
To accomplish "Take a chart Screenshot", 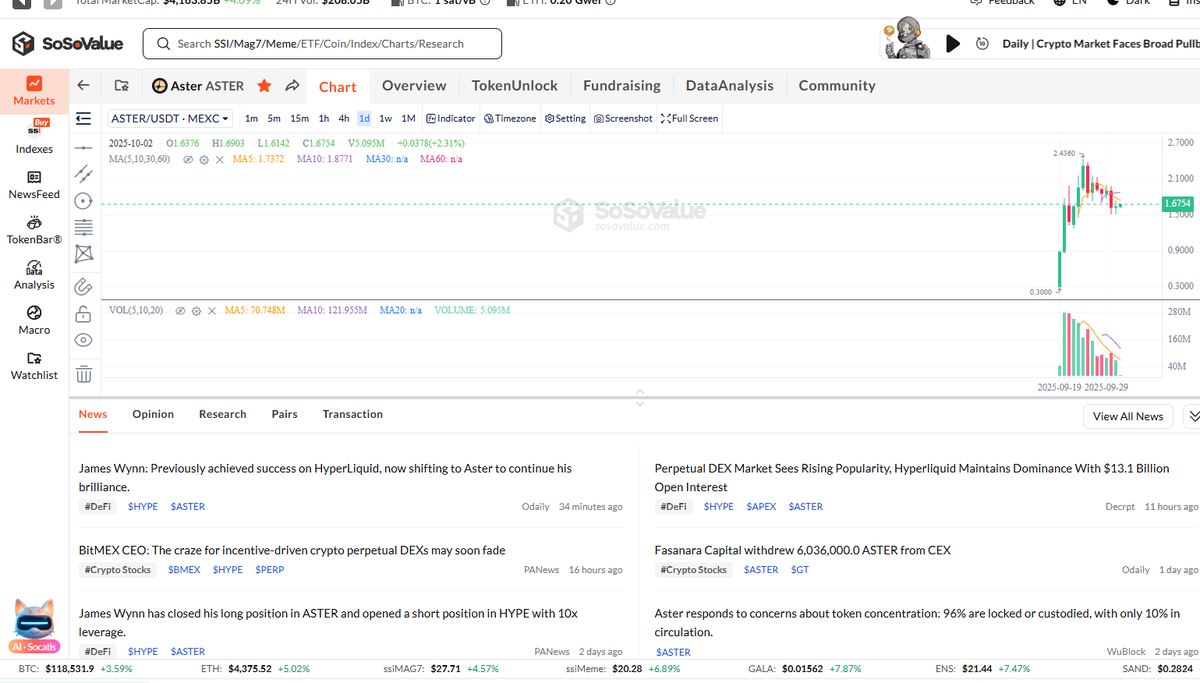I will tap(622, 118).
